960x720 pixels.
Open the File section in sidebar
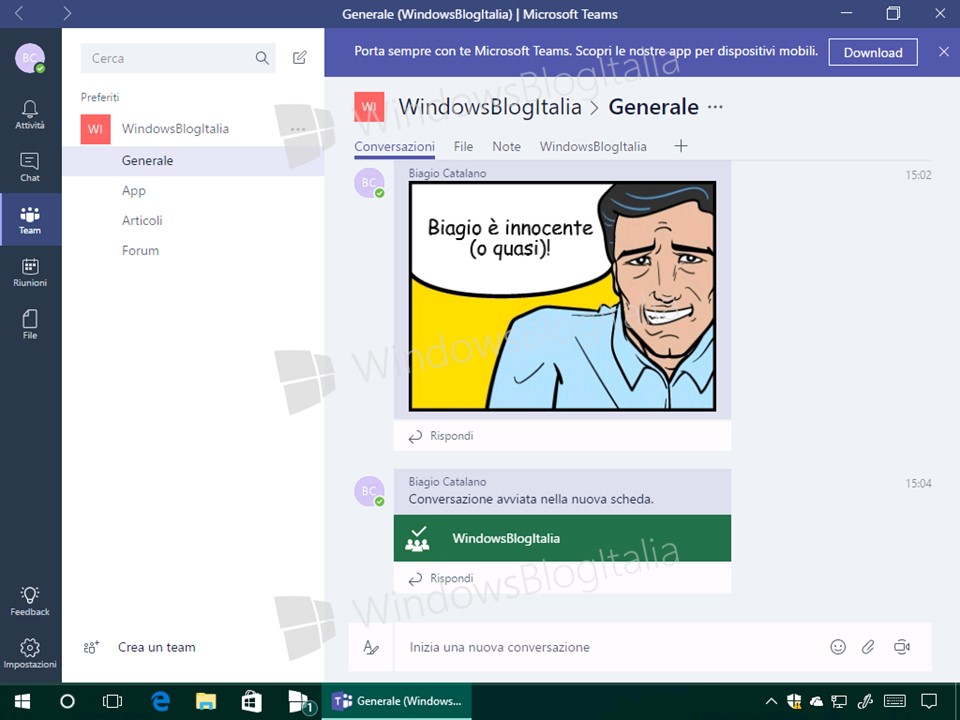(x=30, y=324)
